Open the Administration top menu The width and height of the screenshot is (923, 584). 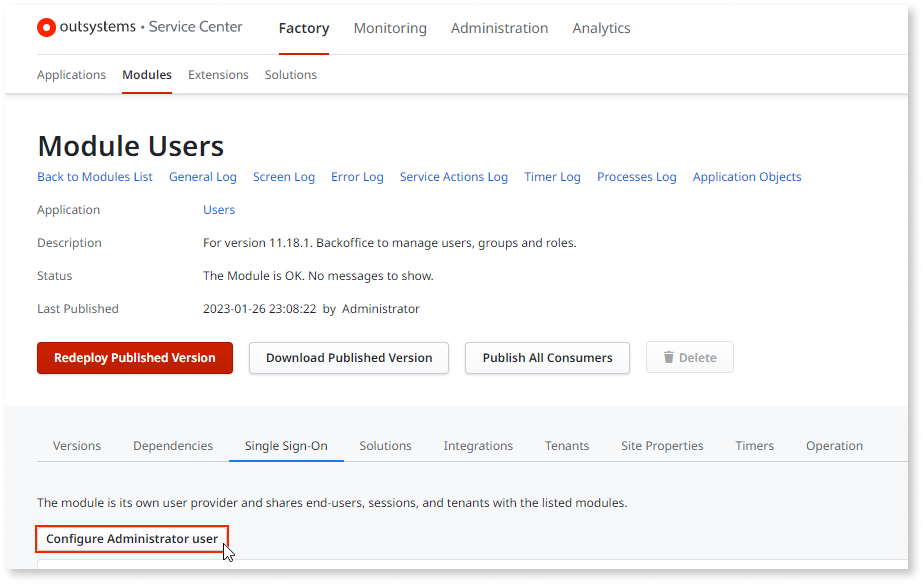pos(499,28)
